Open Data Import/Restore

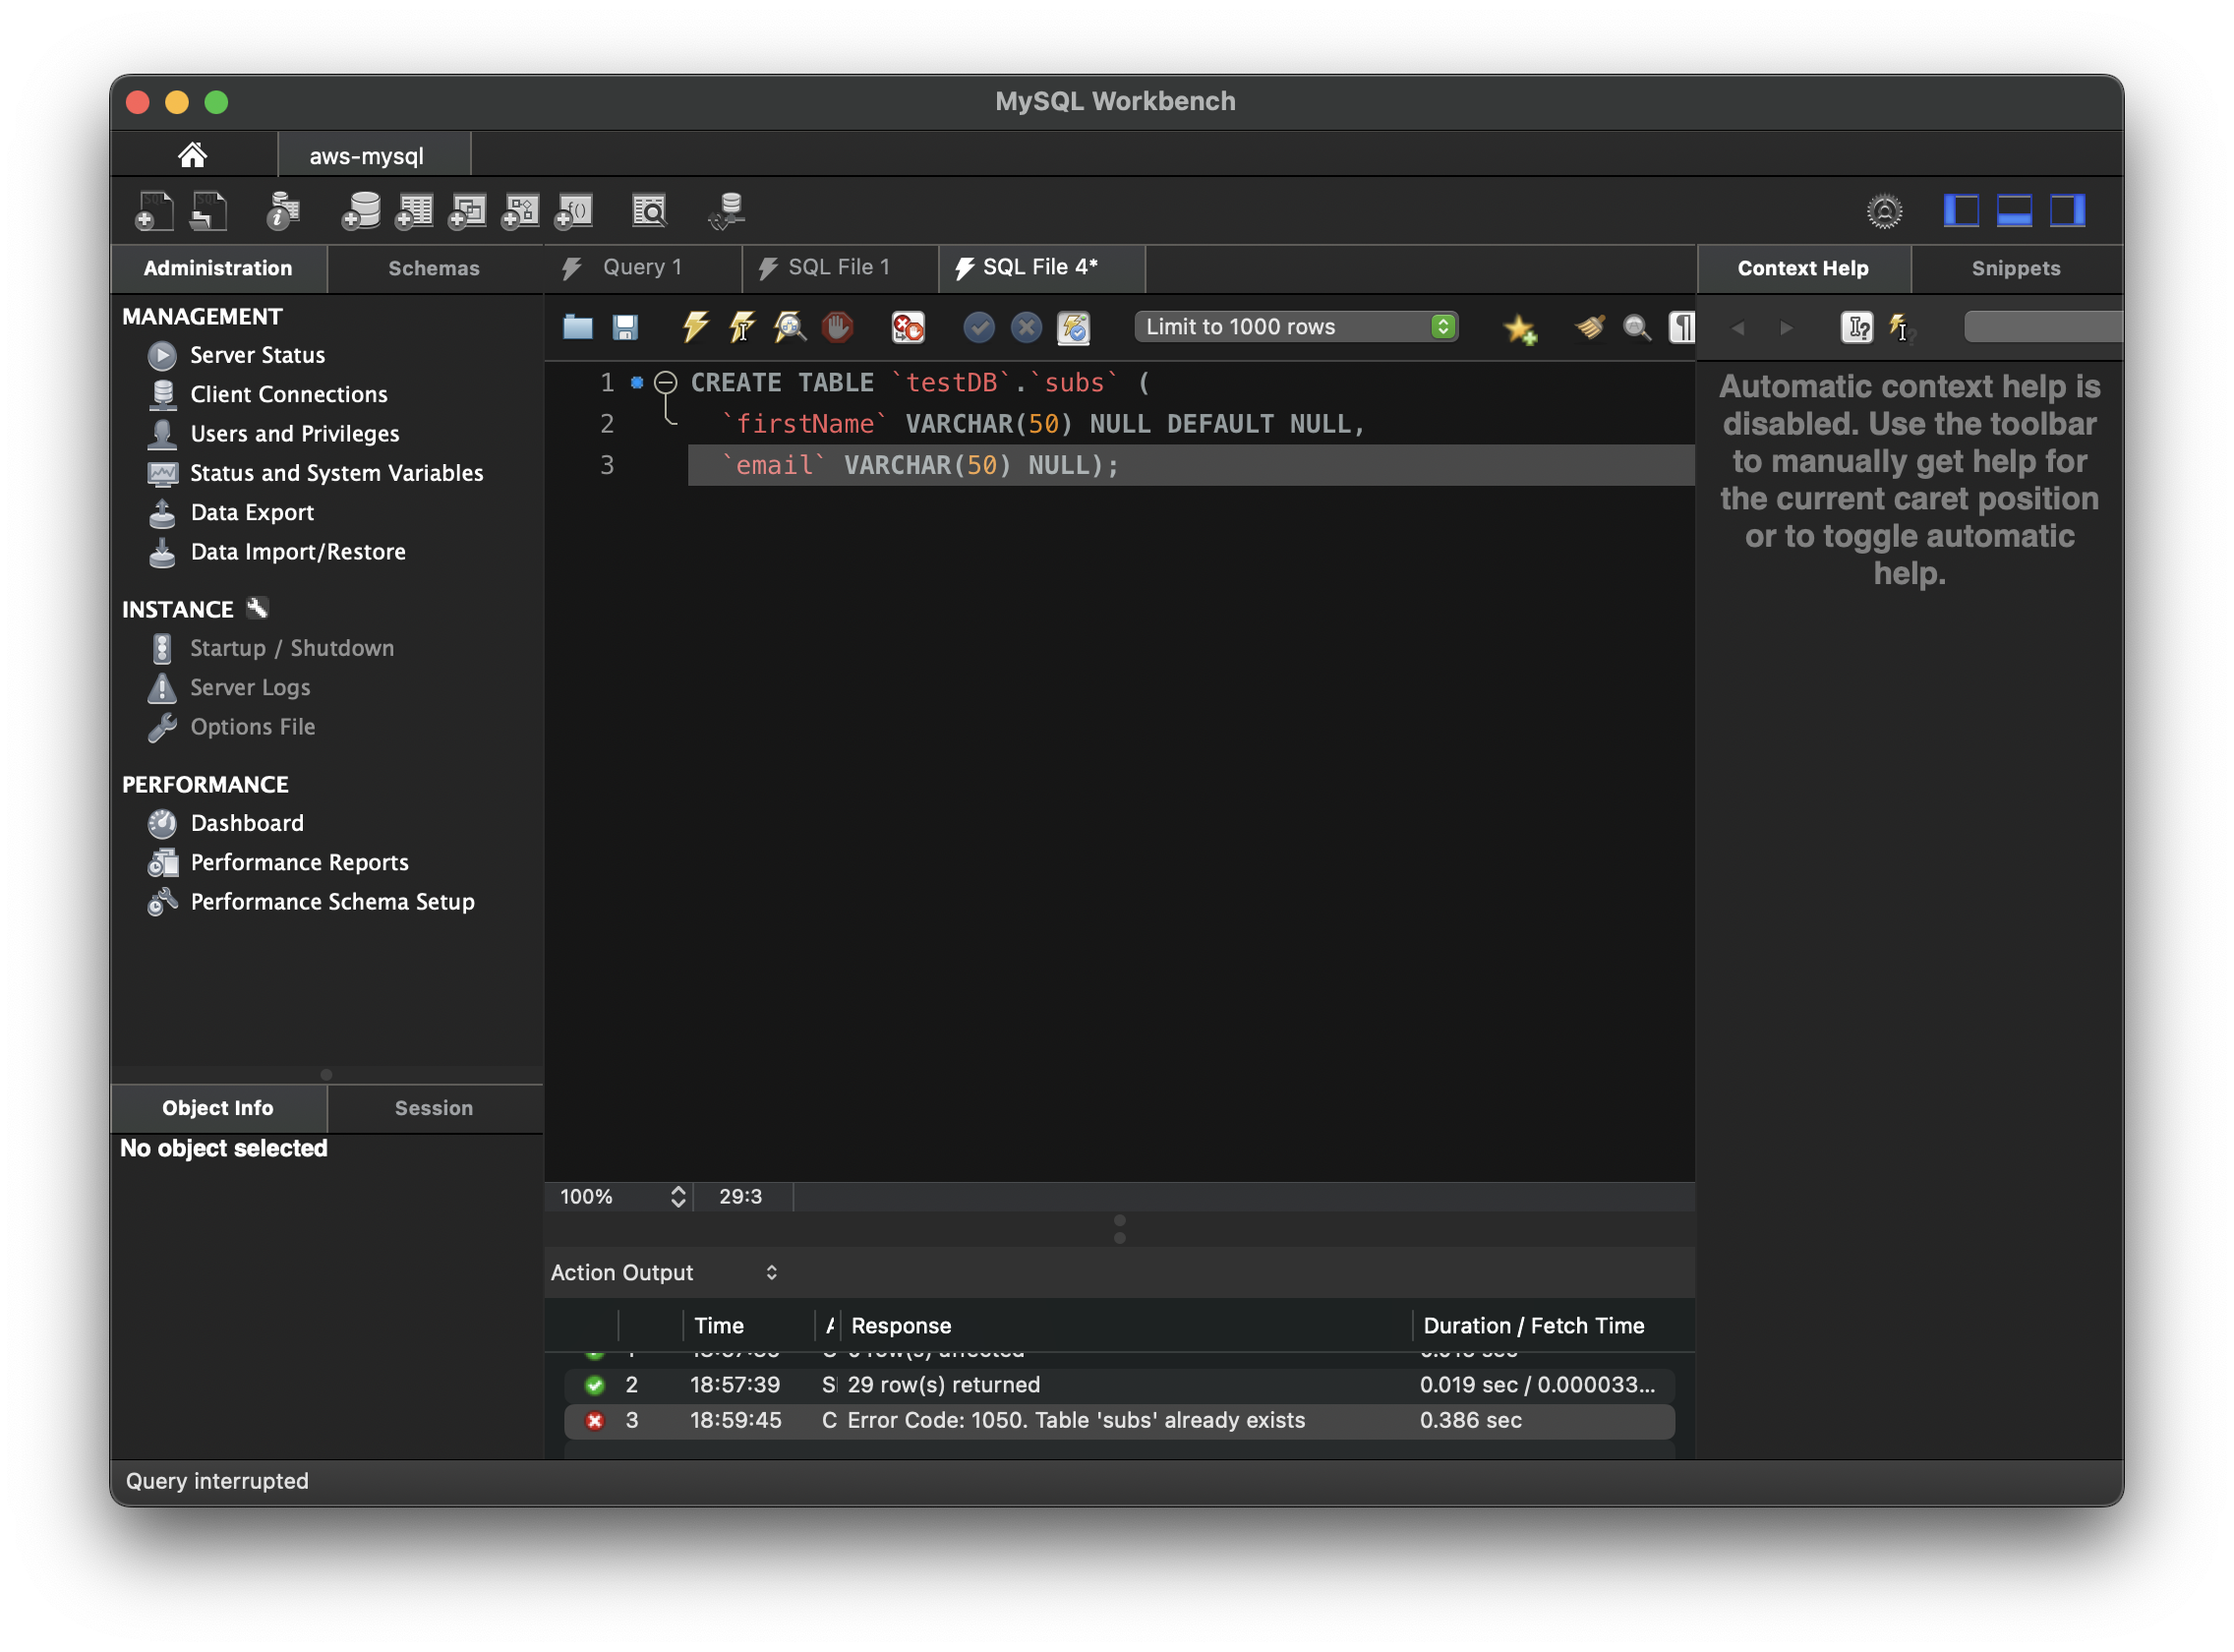pyautogui.click(x=298, y=552)
